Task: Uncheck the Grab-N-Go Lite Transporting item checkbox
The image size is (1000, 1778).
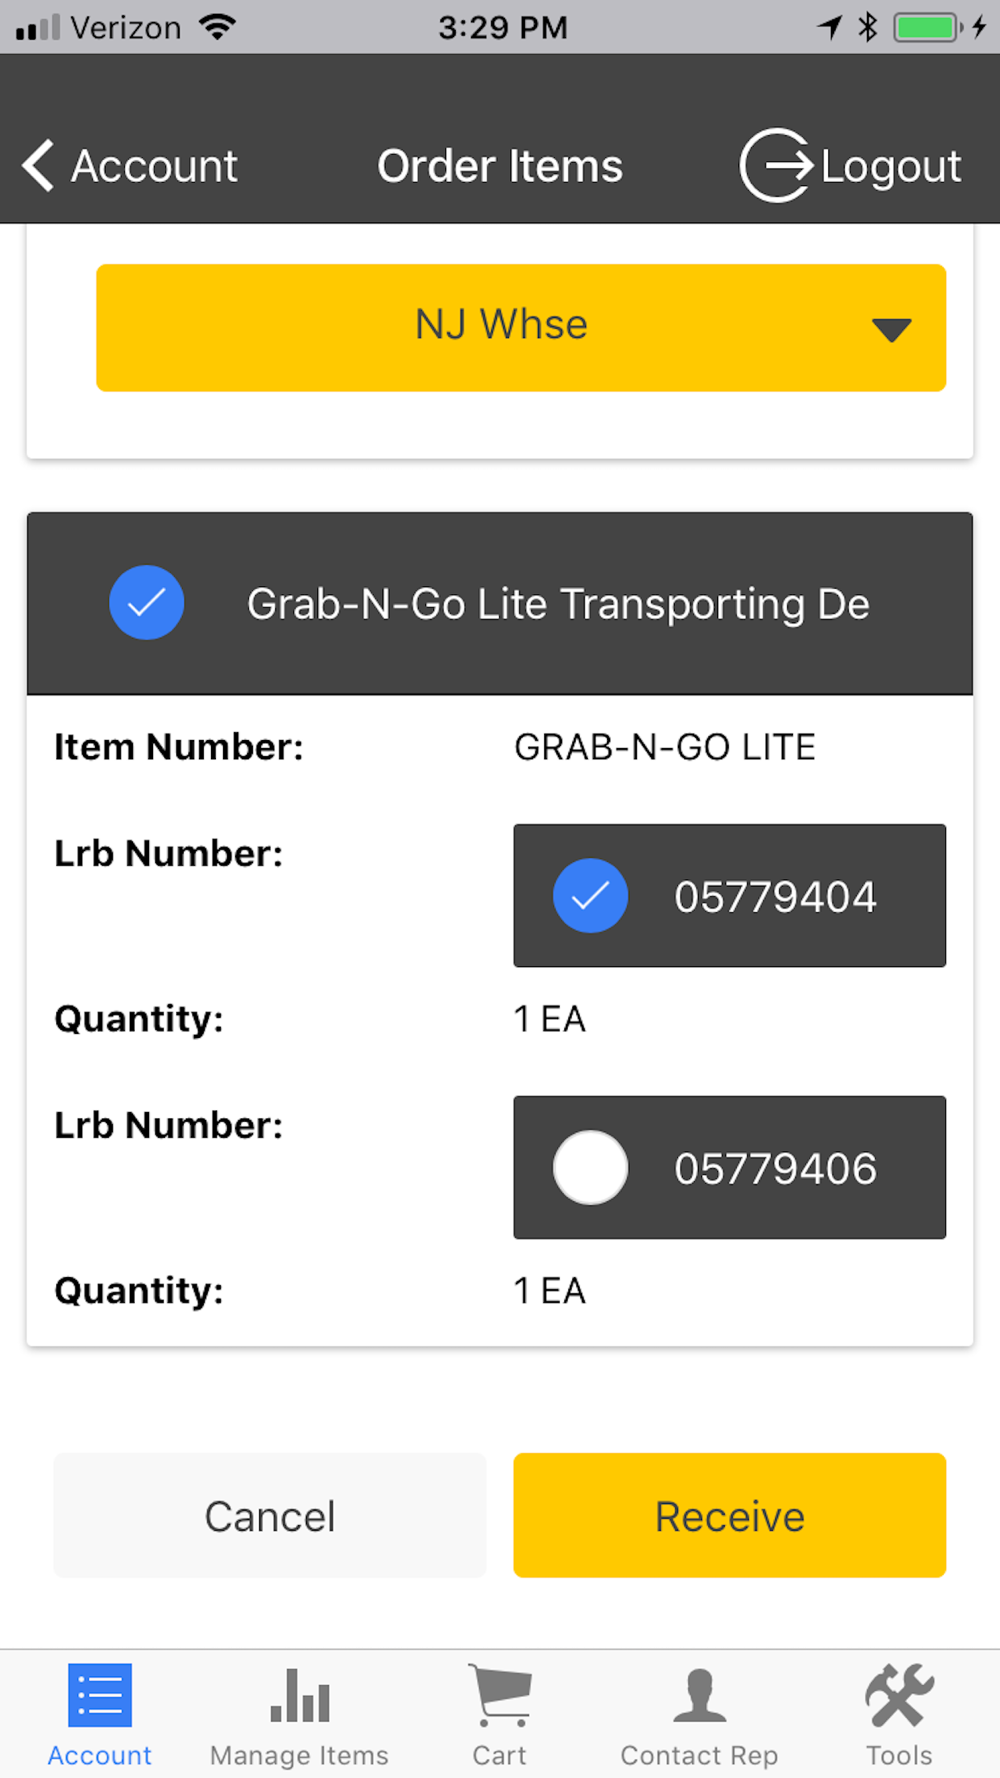Action: [x=146, y=603]
